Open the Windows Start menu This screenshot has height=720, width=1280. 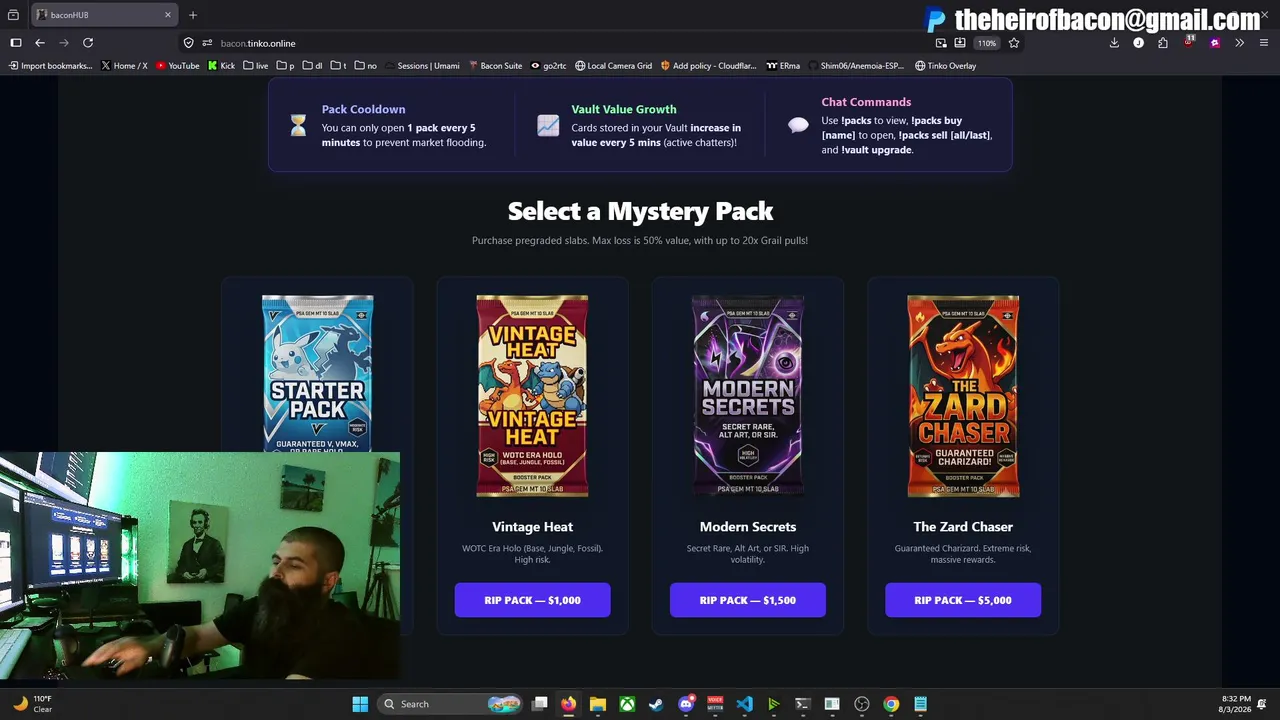tap(360, 704)
